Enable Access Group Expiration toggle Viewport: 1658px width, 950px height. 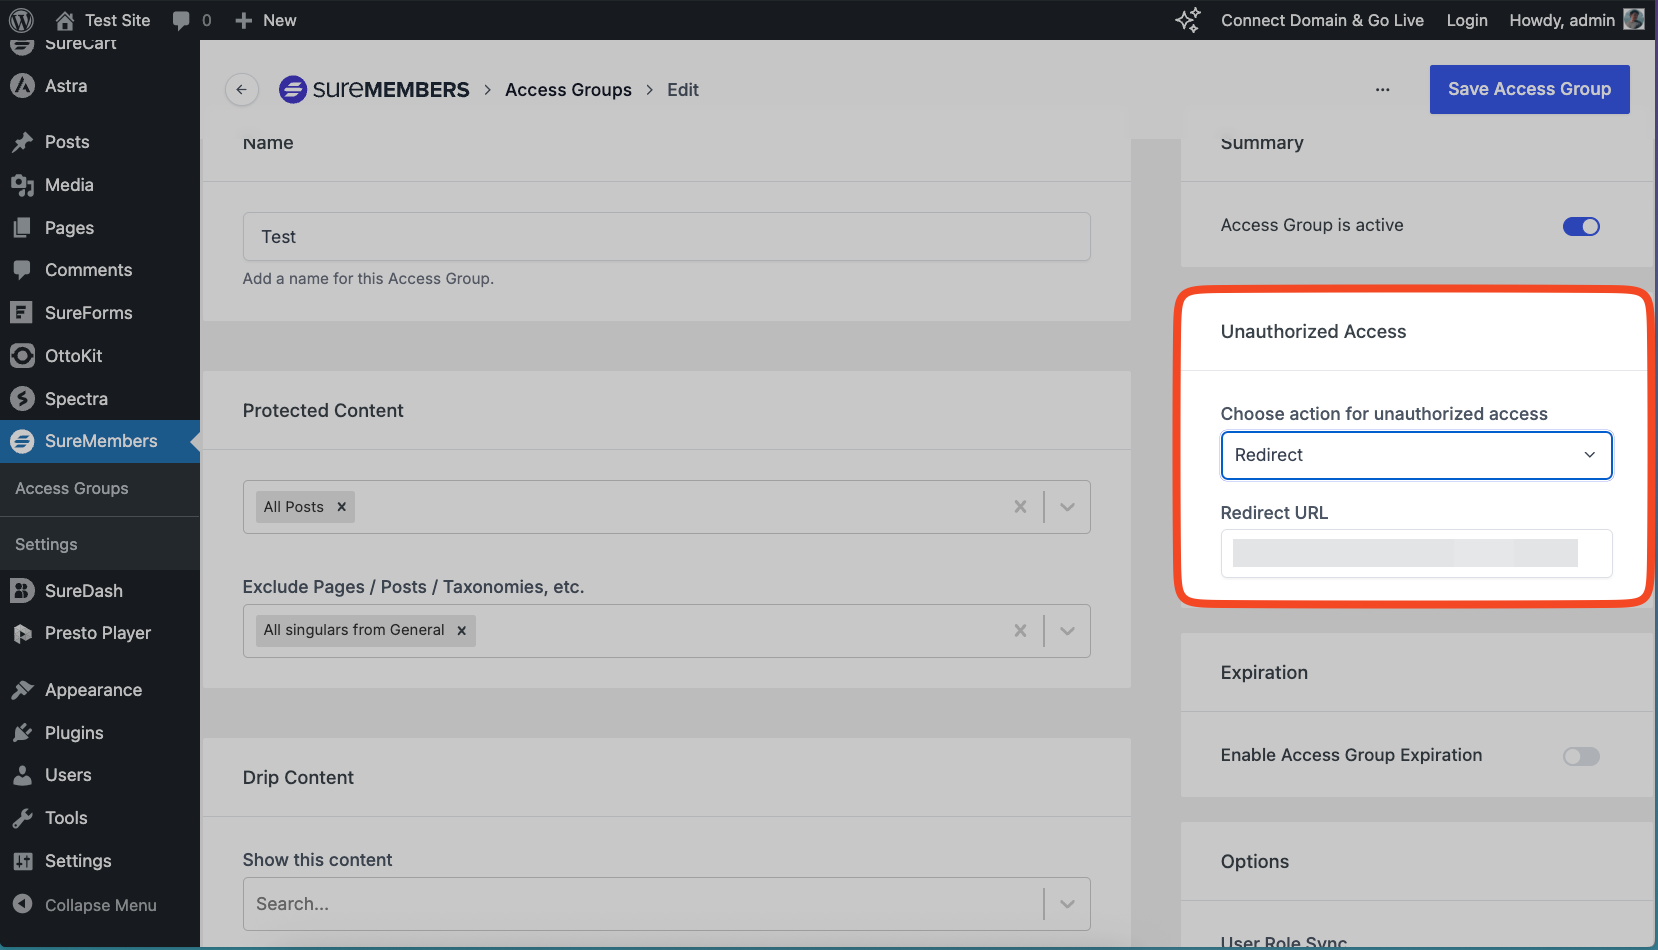(1581, 756)
